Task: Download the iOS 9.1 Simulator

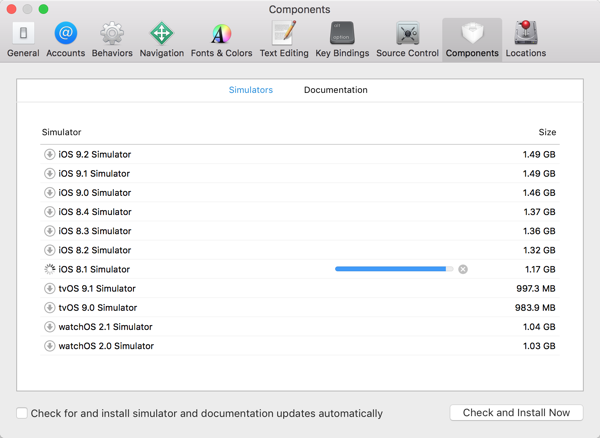Action: pos(49,173)
